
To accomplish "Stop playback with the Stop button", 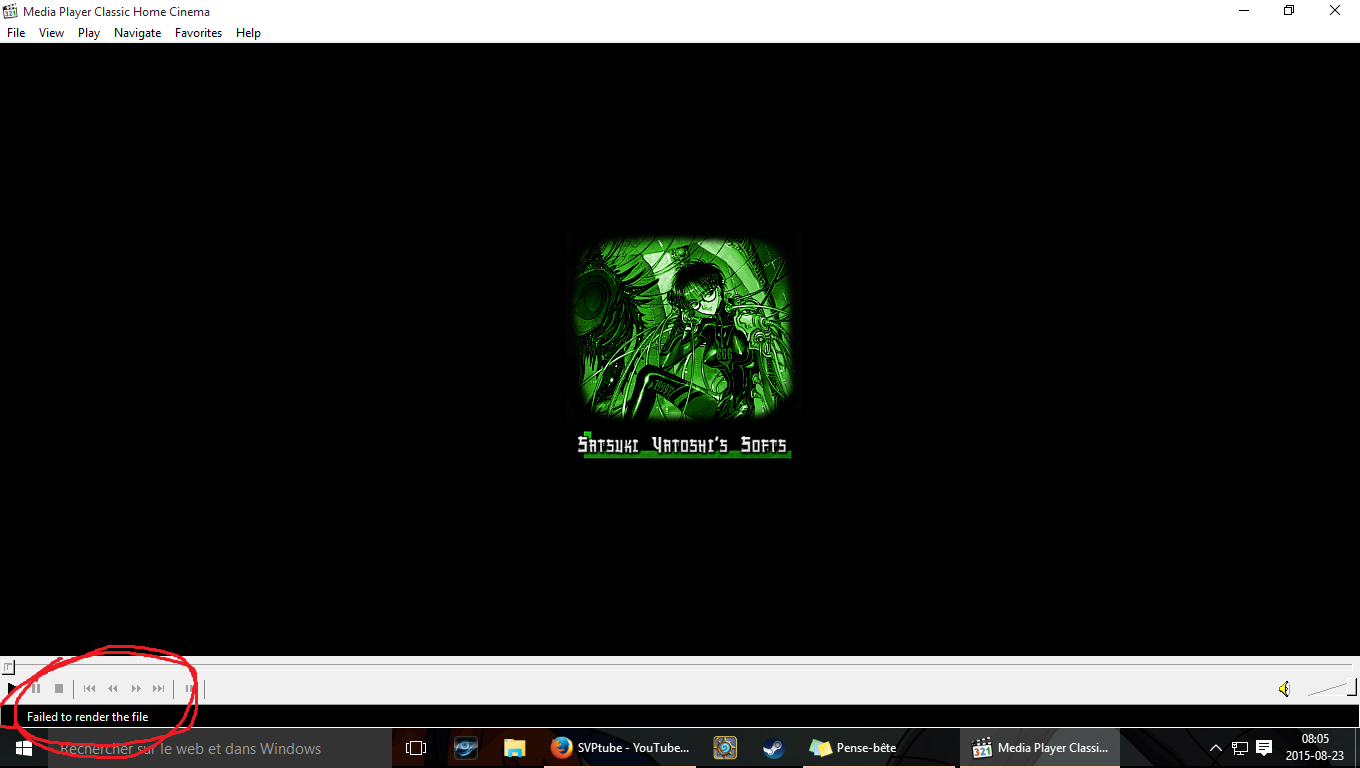I will click(59, 689).
